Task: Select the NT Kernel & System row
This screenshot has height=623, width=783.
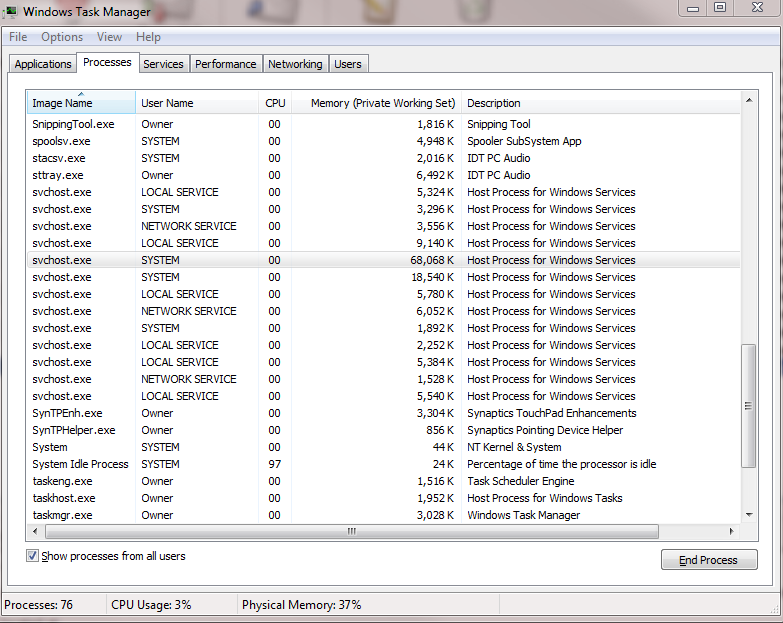Action: 384,447
